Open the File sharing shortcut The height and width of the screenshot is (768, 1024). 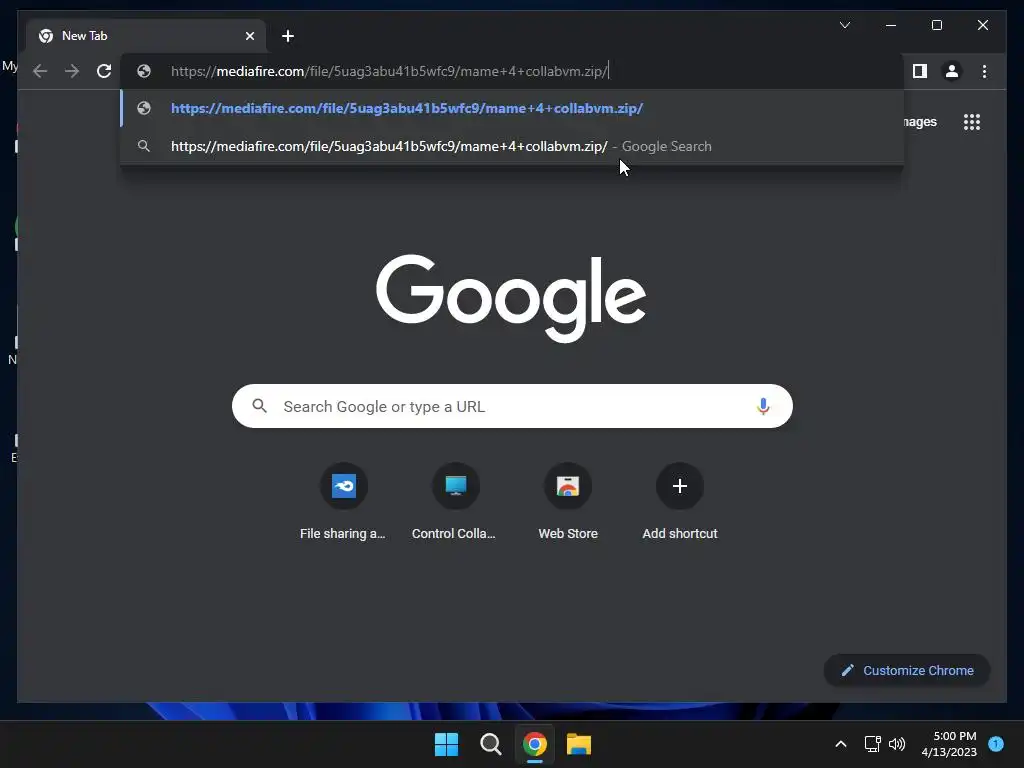344,502
